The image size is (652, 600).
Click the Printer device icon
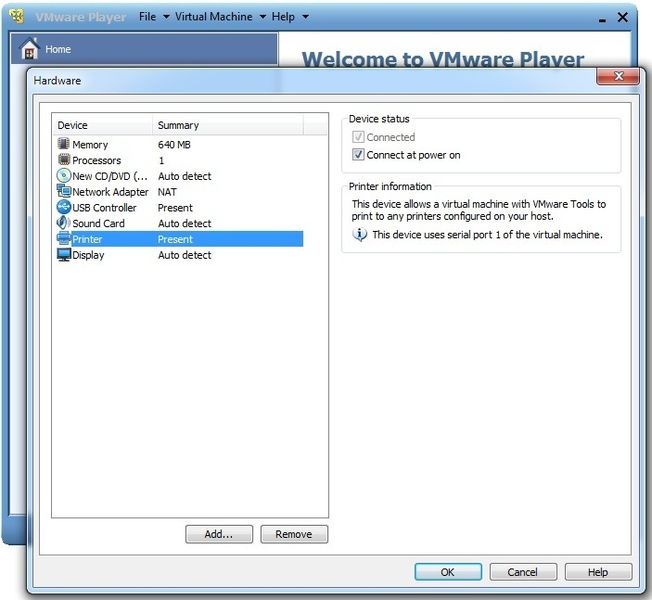(64, 239)
